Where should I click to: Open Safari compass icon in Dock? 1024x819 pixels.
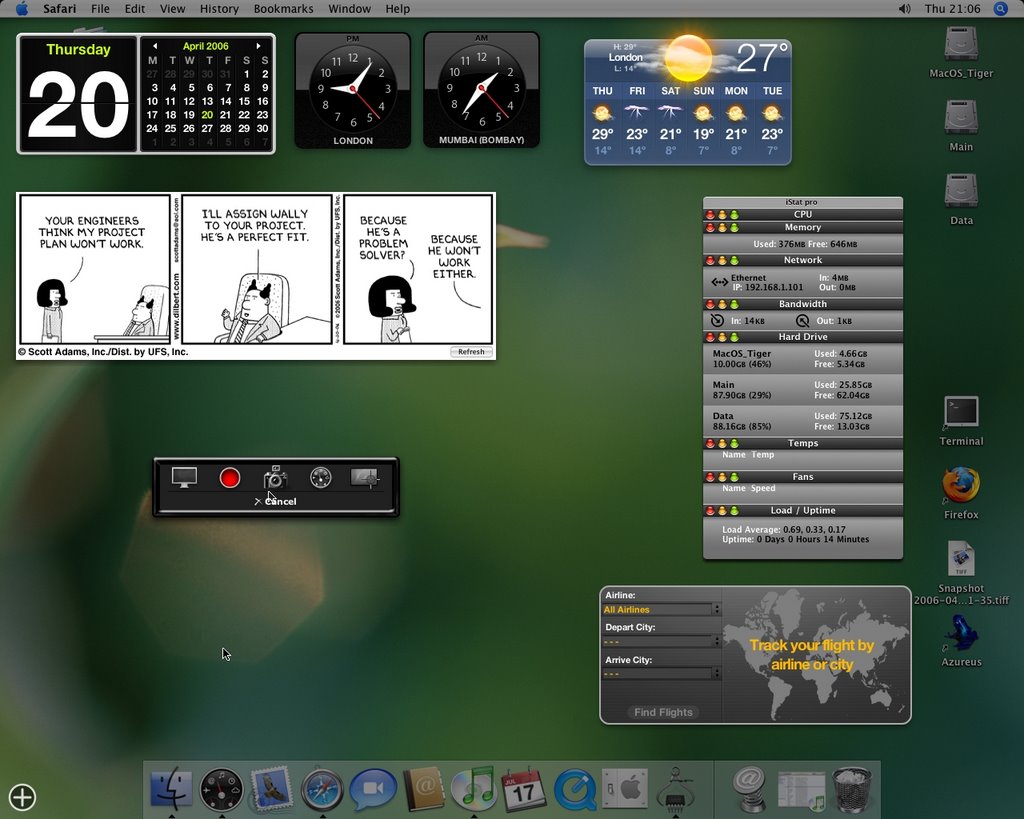pos(322,790)
